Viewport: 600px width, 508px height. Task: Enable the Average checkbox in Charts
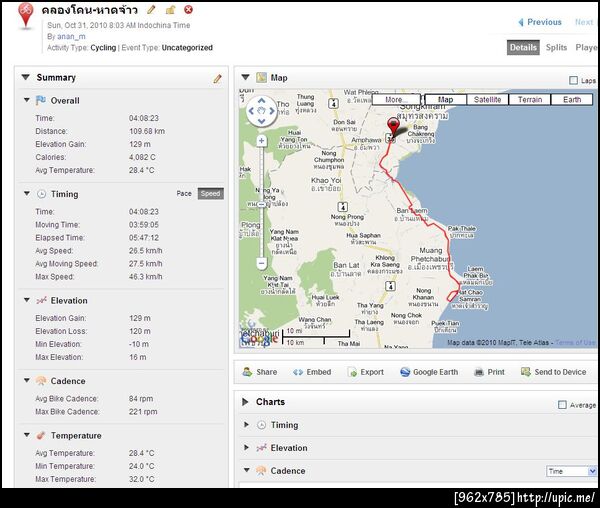(562, 405)
